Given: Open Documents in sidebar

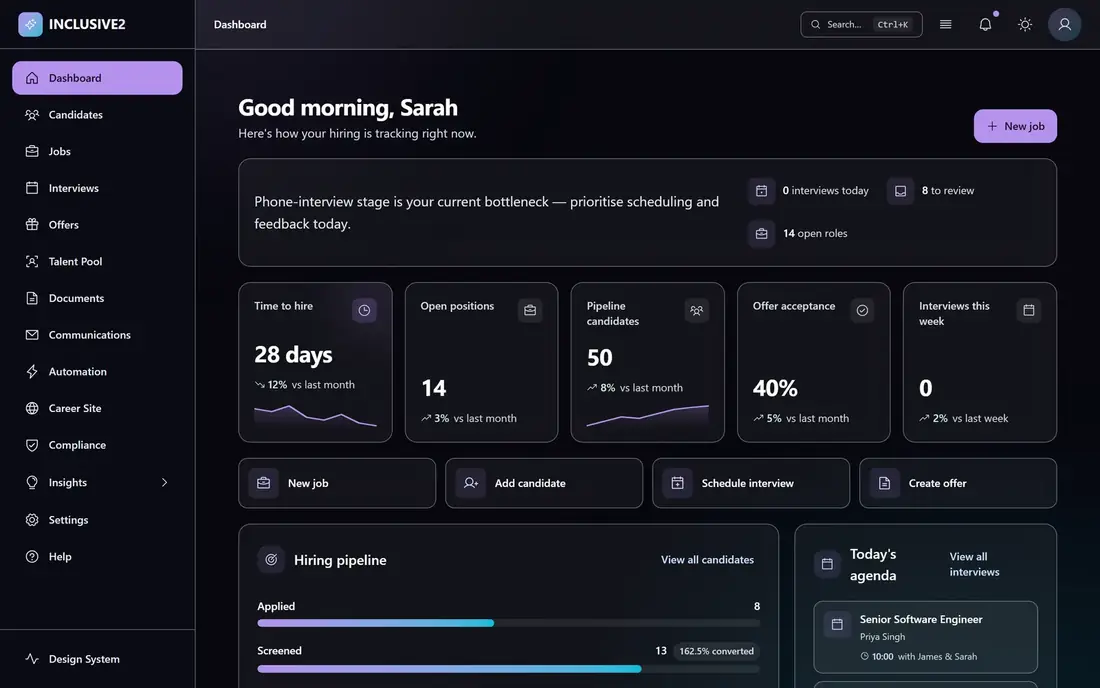Looking at the screenshot, I should [x=98, y=298].
